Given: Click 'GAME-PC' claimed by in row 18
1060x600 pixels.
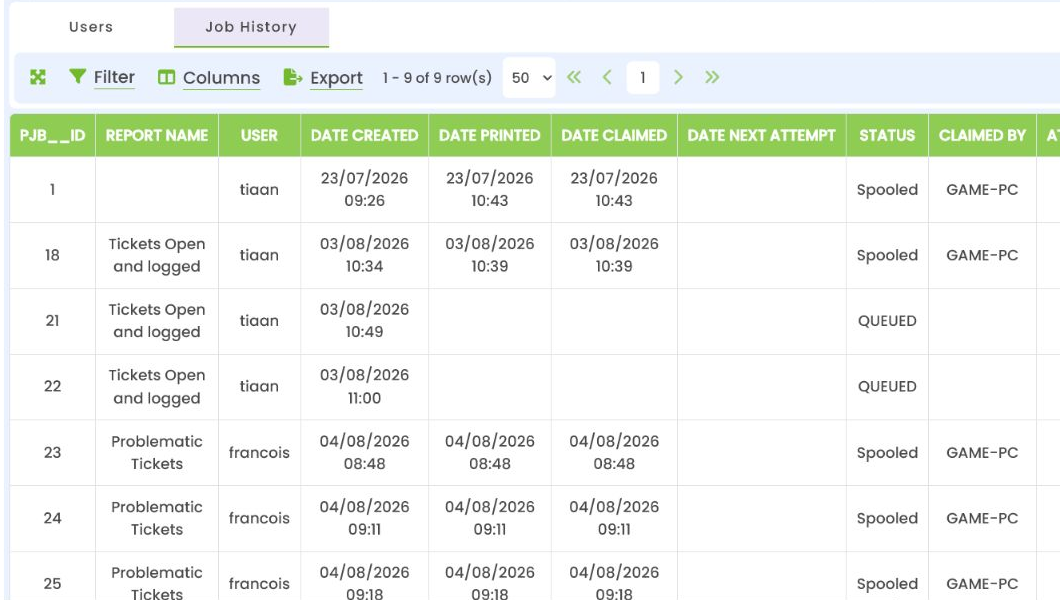Looking at the screenshot, I should coord(982,255).
